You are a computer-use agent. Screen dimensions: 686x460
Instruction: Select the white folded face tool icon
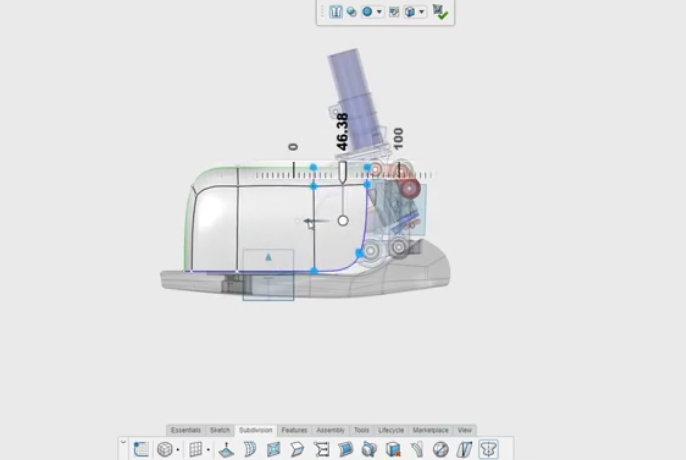(x=297, y=449)
